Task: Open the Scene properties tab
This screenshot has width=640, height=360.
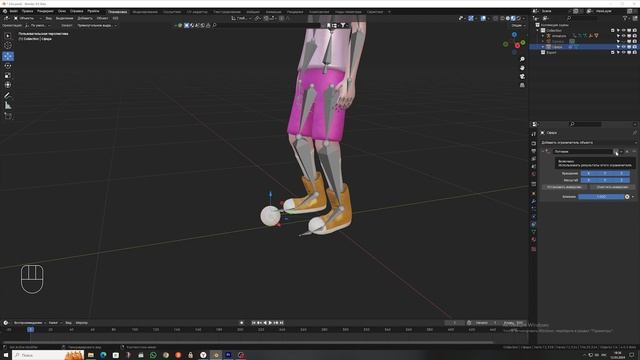Action: [533, 167]
